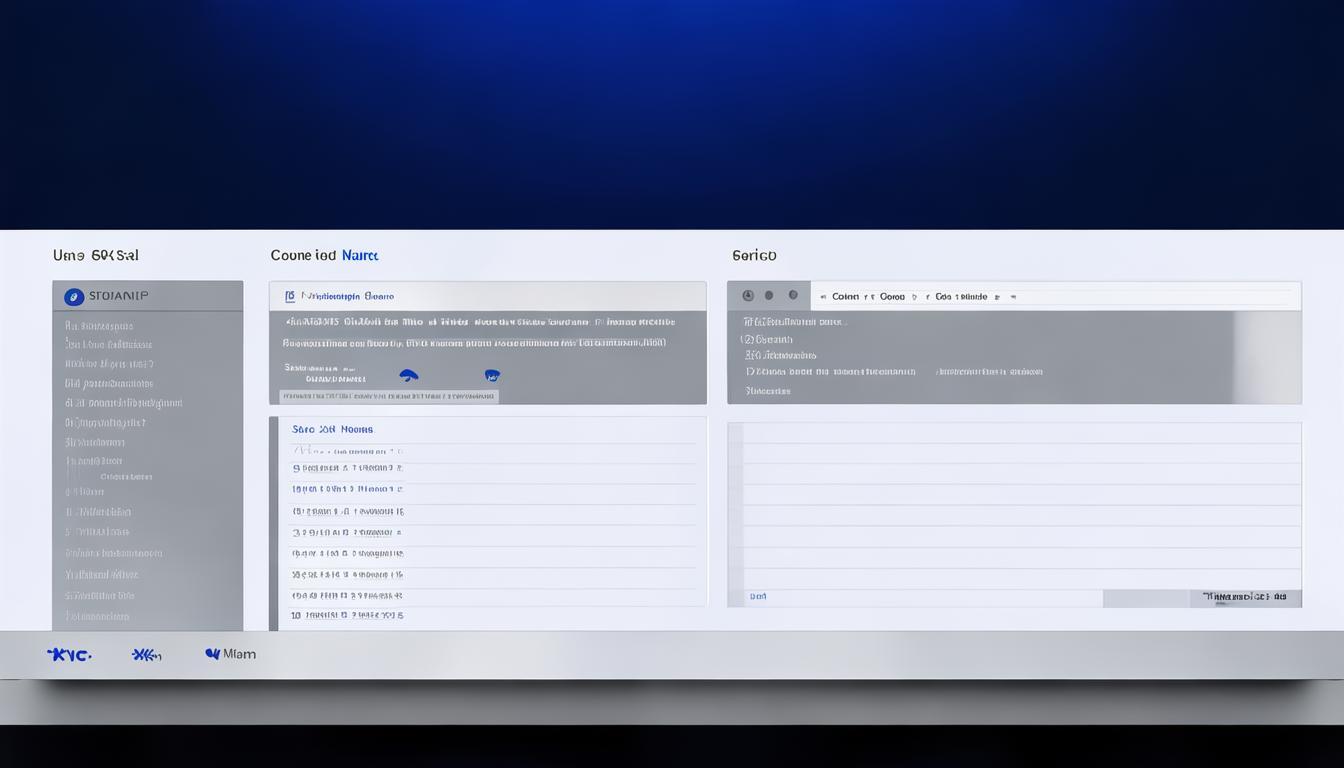Viewport: 1344px width, 768px height.
Task: Open the blue KYC logo in bottom bar
Action: click(x=69, y=655)
